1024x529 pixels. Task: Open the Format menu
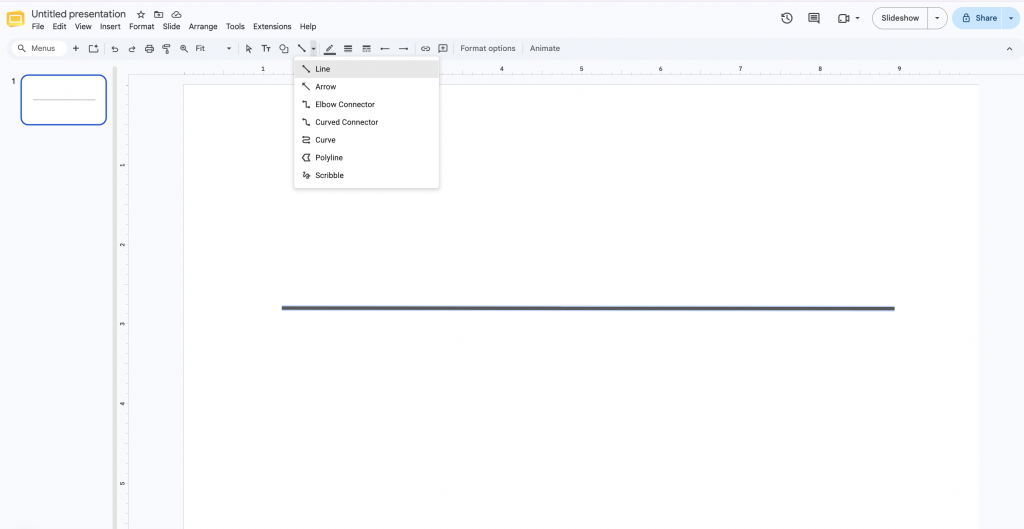142,27
